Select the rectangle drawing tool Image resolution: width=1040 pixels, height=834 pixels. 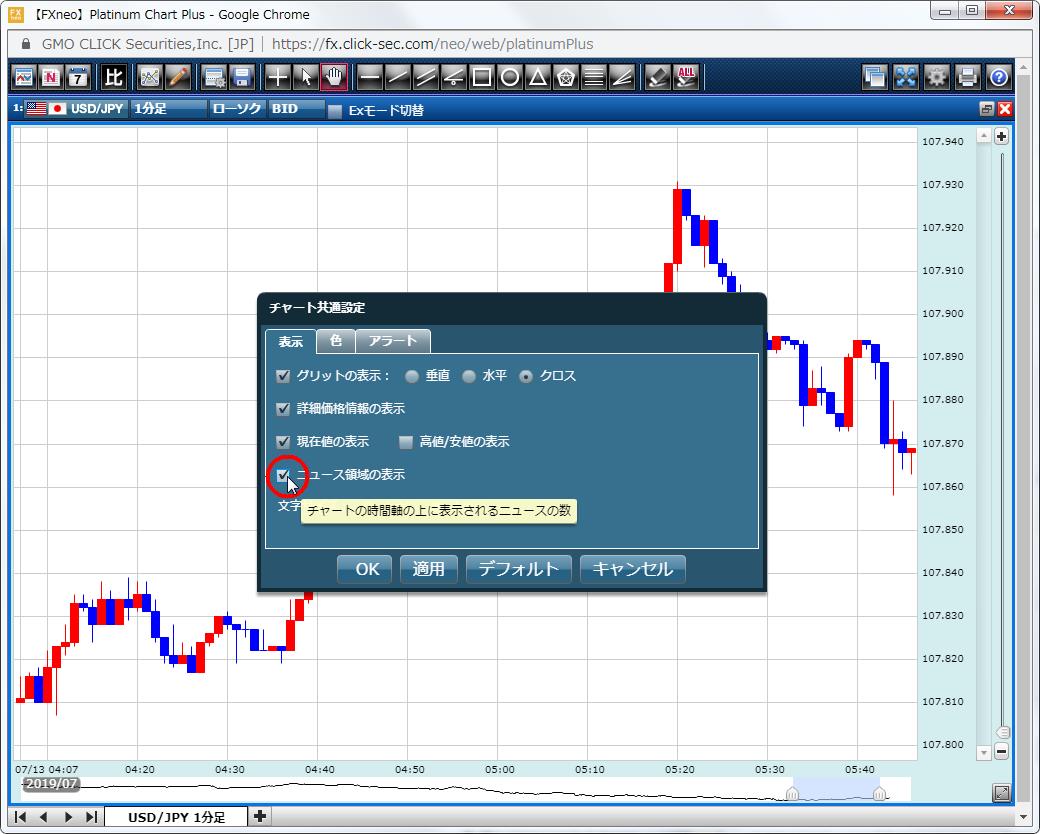click(481, 77)
